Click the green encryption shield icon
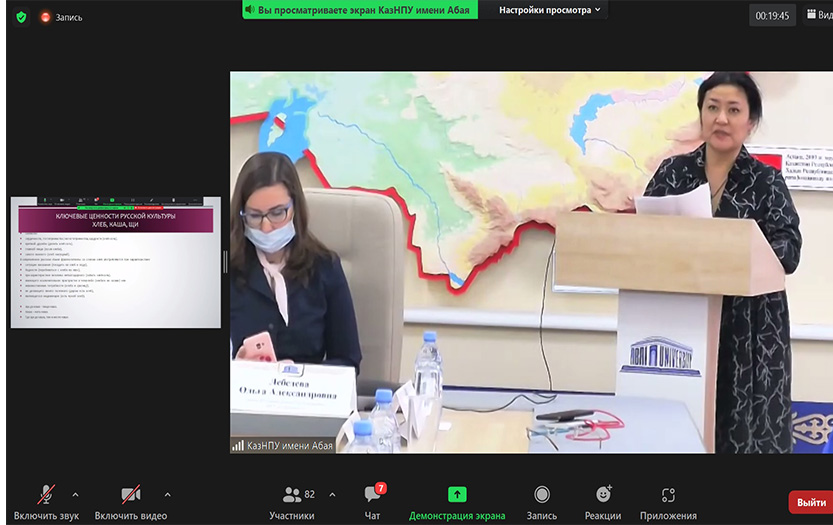This screenshot has width=833, height=525. click(x=20, y=17)
